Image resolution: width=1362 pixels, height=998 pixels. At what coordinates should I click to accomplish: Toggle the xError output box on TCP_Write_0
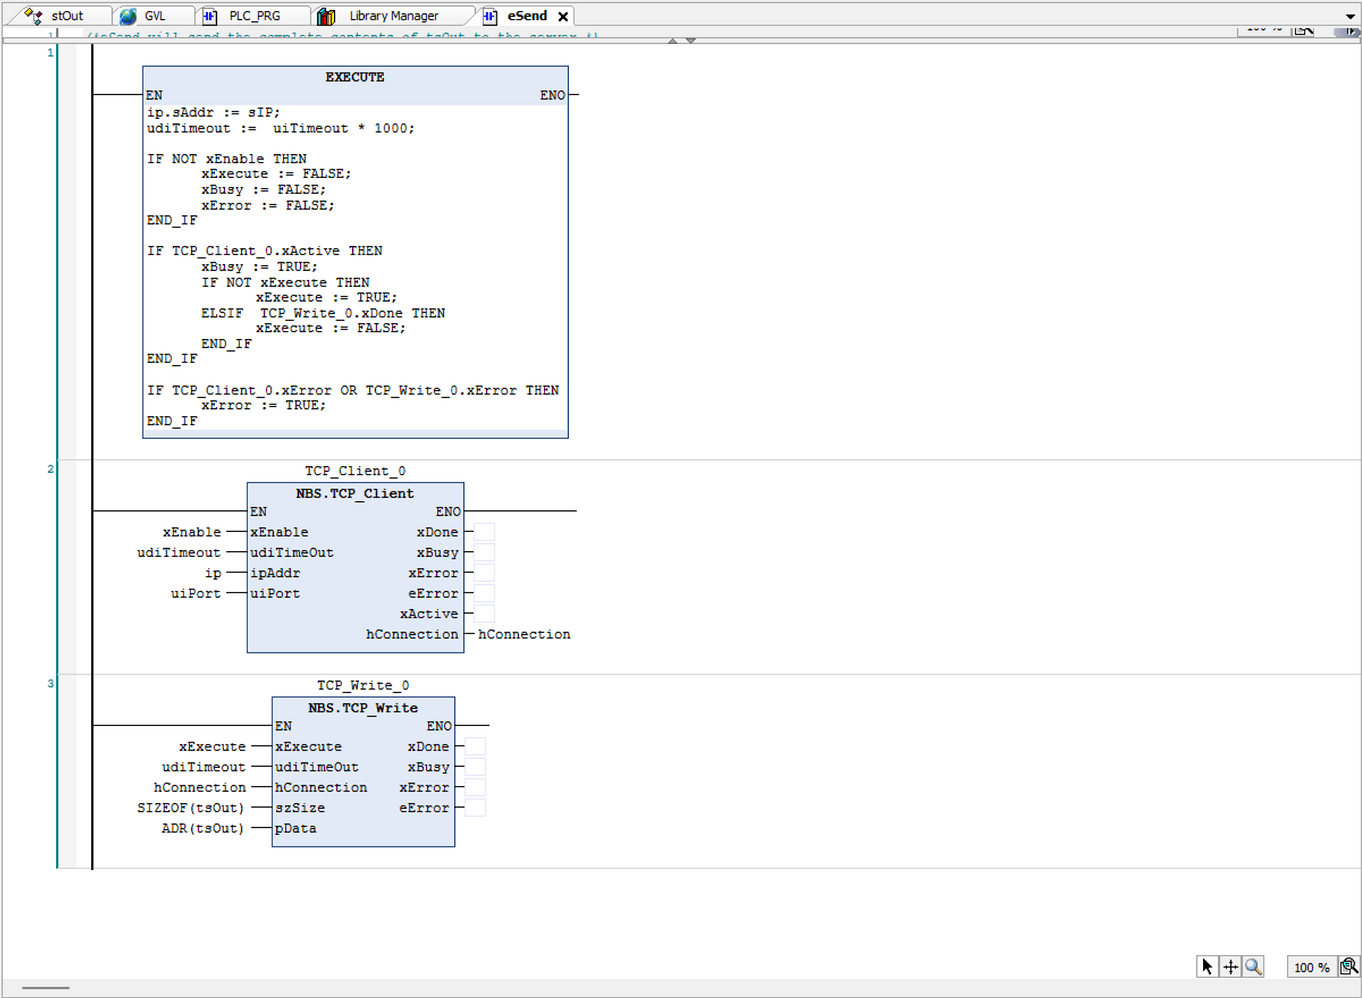click(474, 787)
